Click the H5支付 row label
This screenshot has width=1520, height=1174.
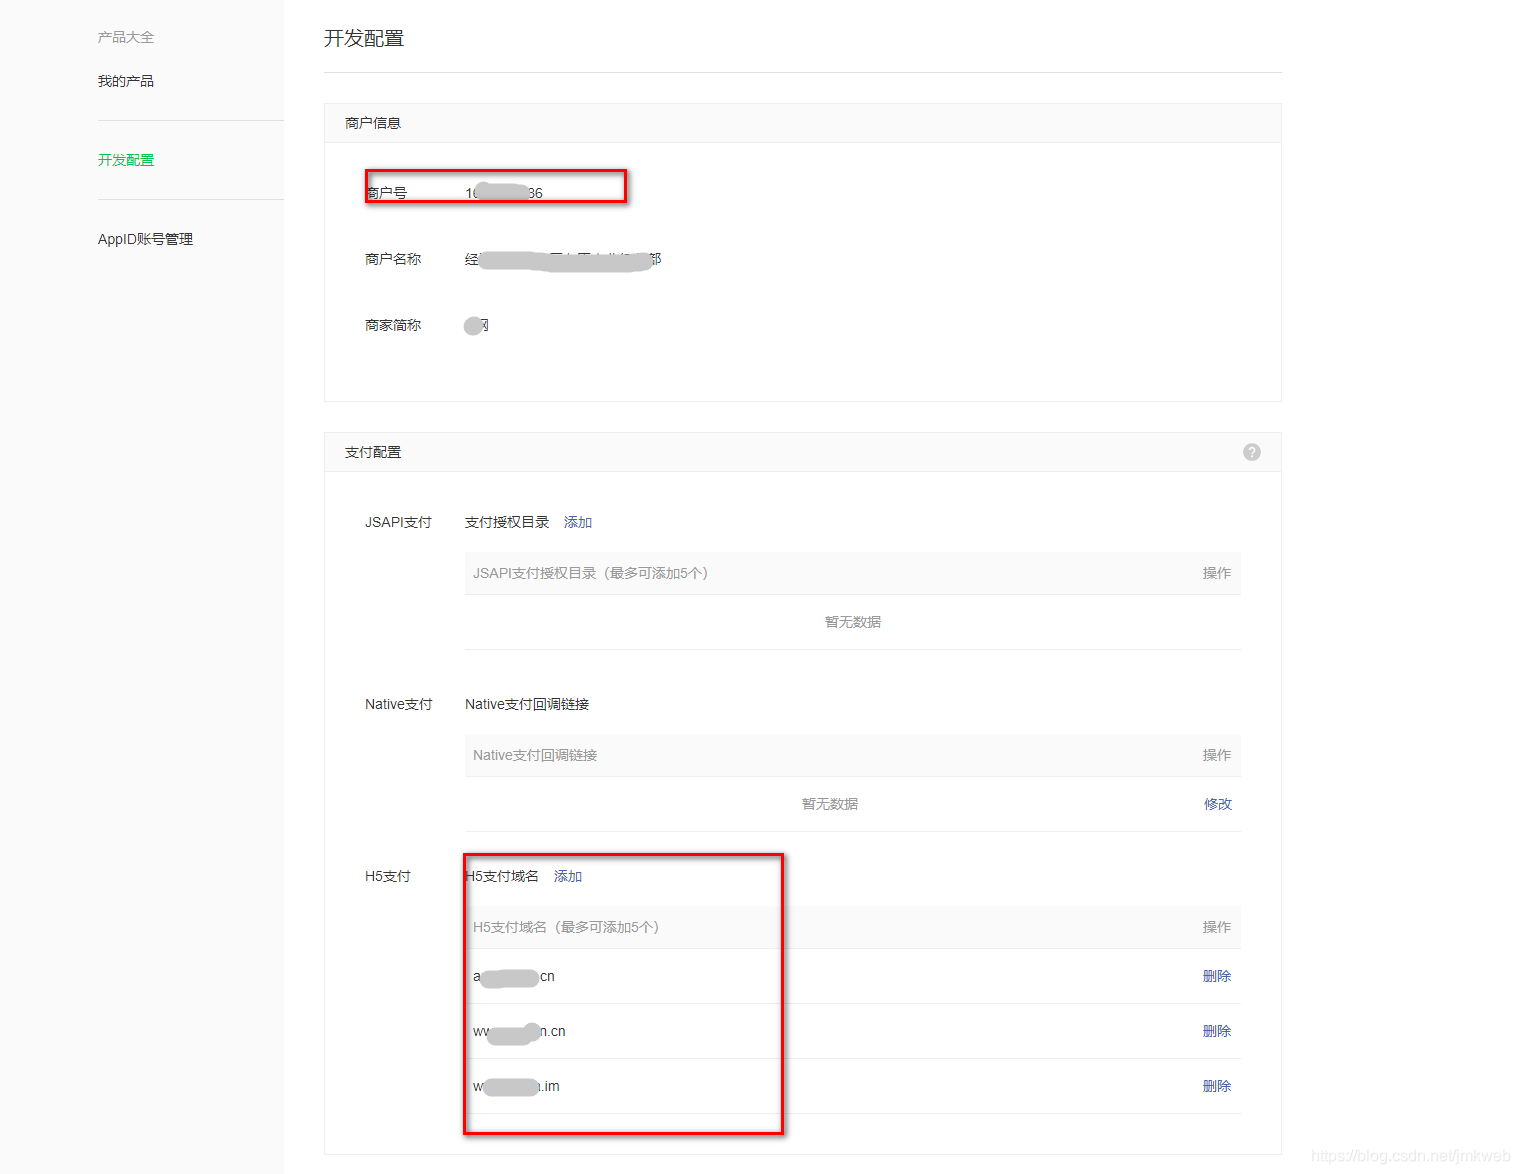point(388,876)
